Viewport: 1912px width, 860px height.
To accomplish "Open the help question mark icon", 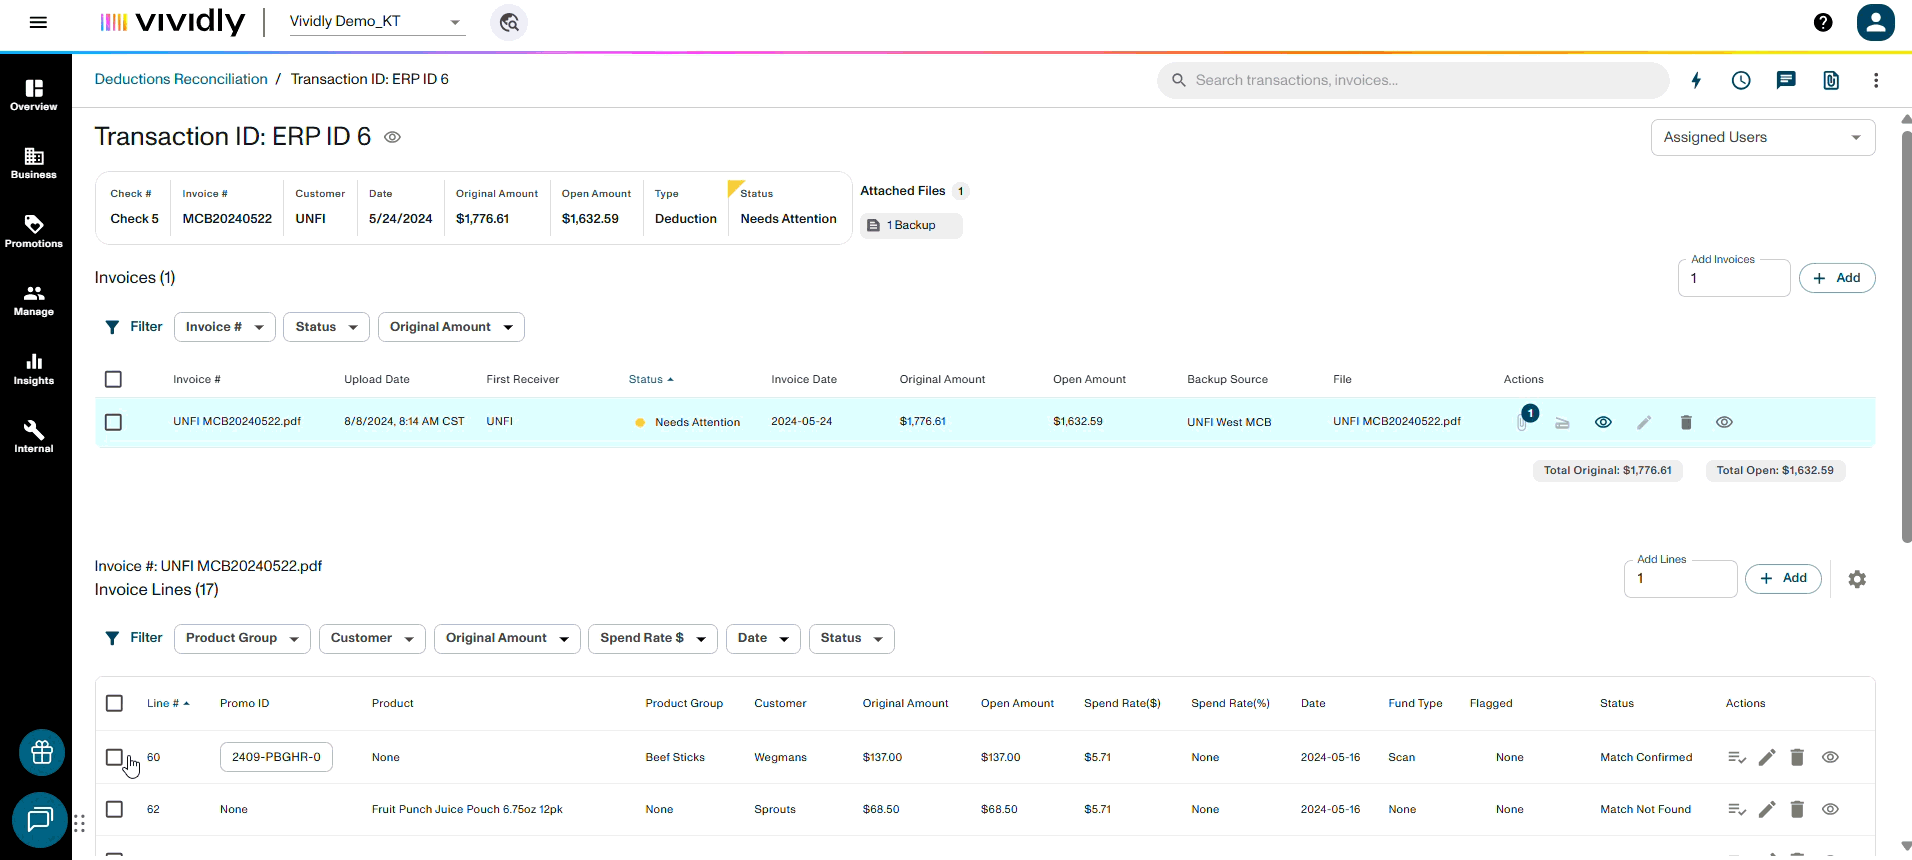I will click(x=1823, y=22).
